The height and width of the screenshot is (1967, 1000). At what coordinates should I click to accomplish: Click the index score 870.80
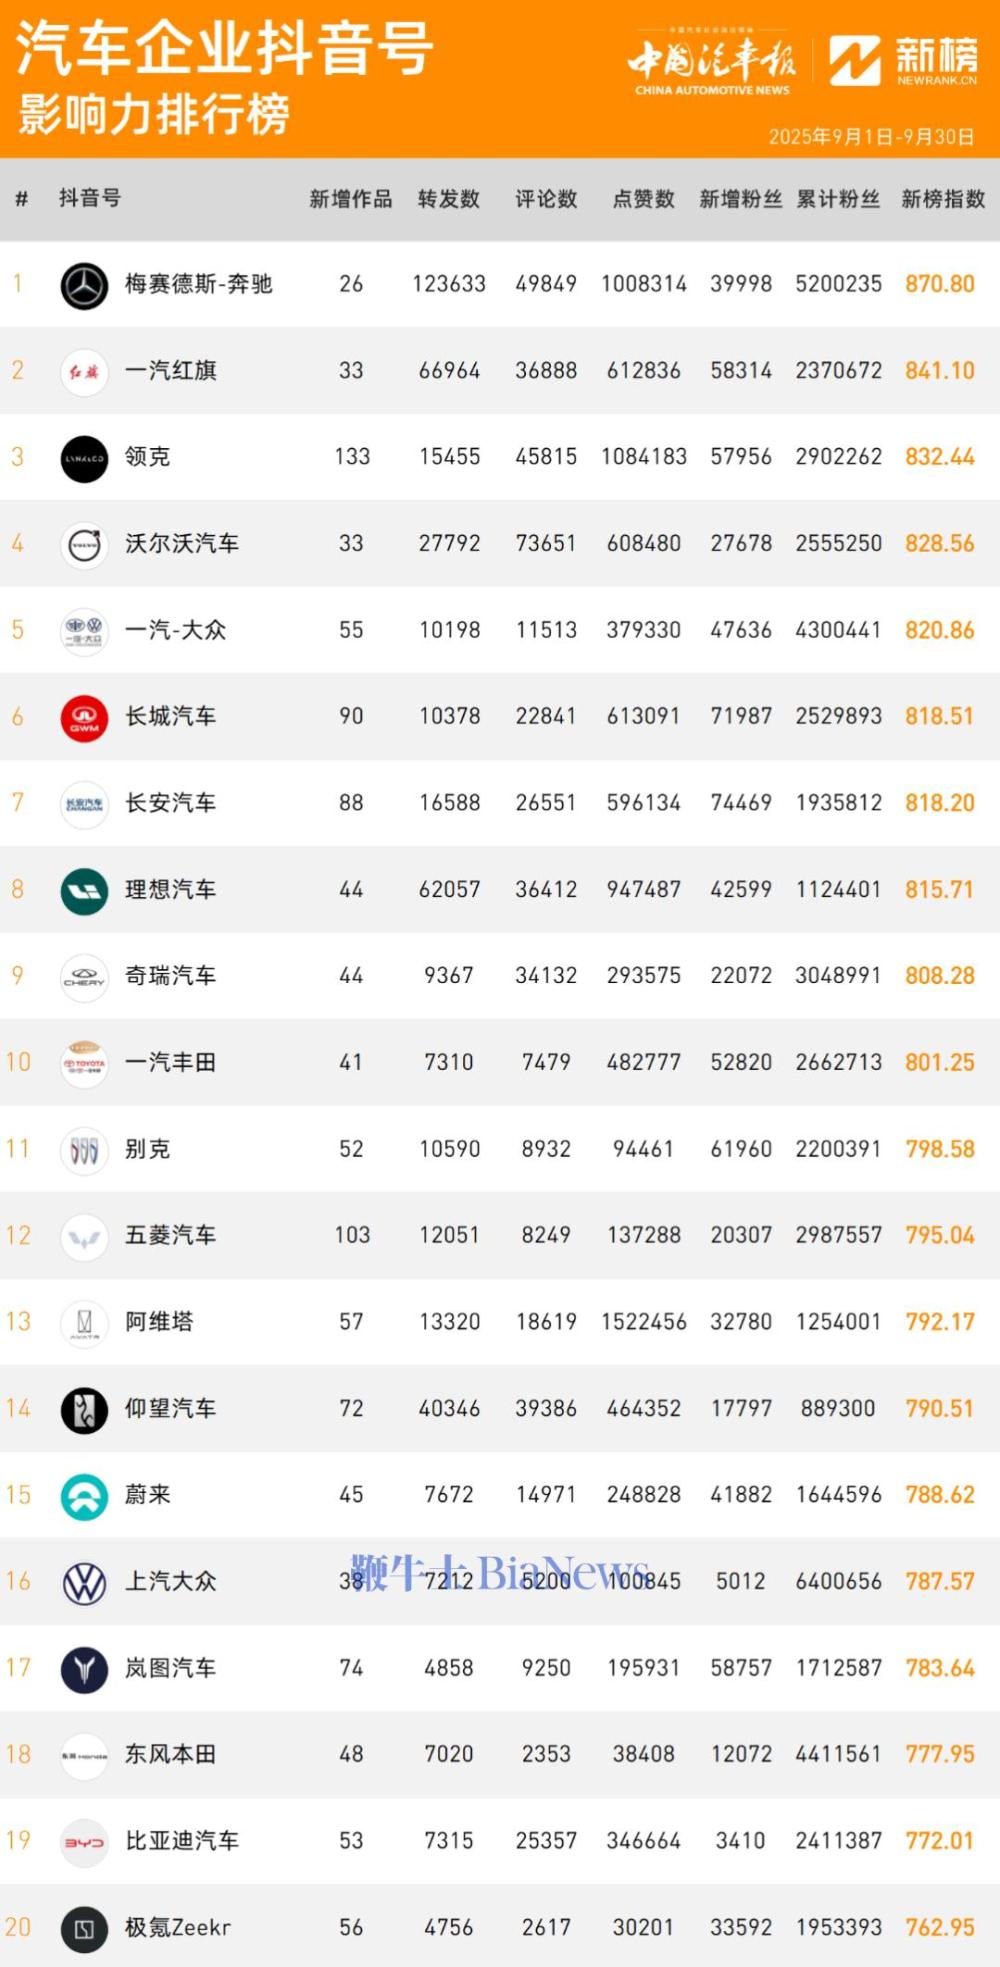coord(940,284)
